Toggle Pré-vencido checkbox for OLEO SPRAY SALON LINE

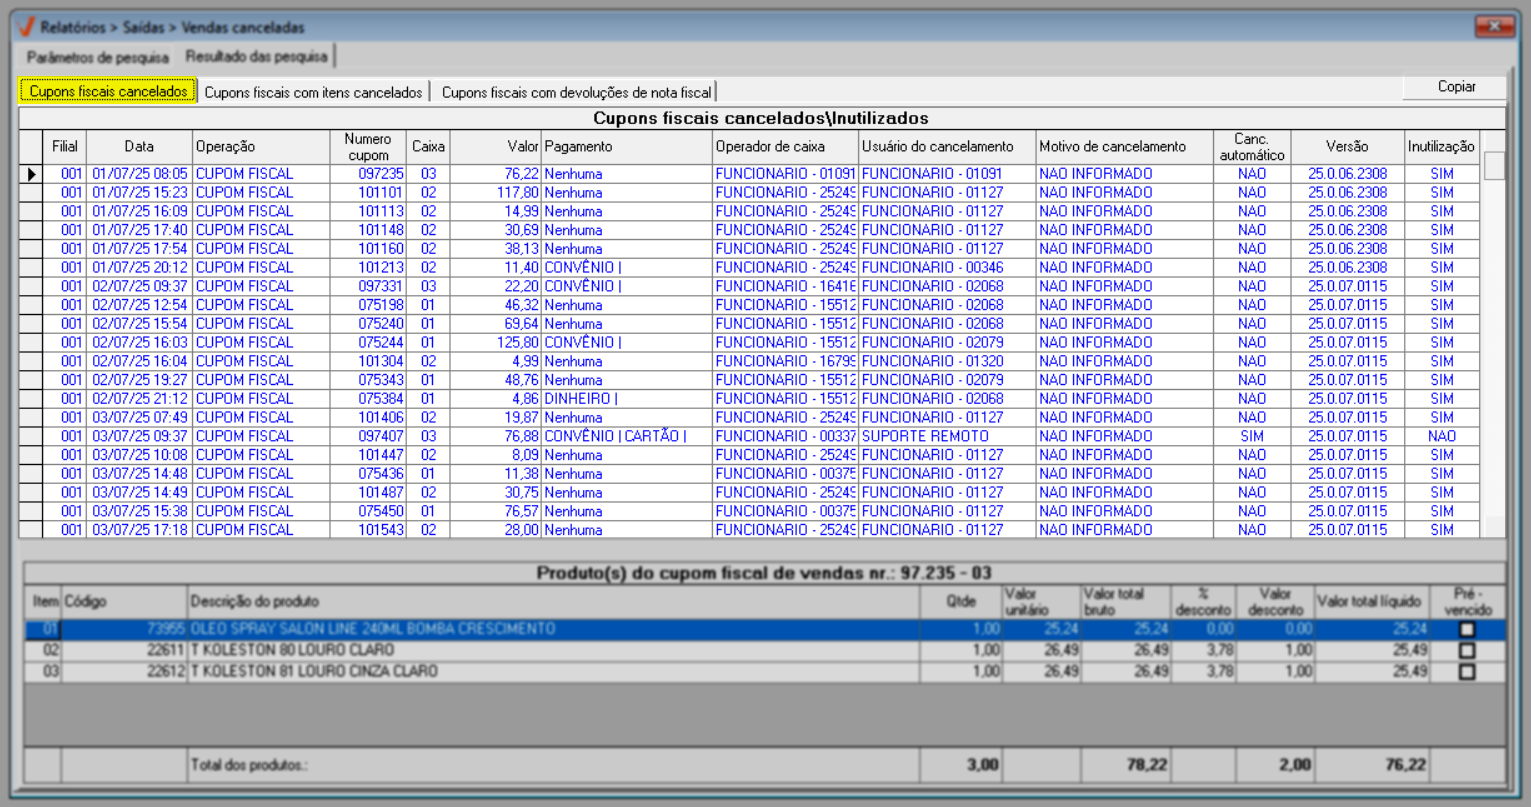1467,630
